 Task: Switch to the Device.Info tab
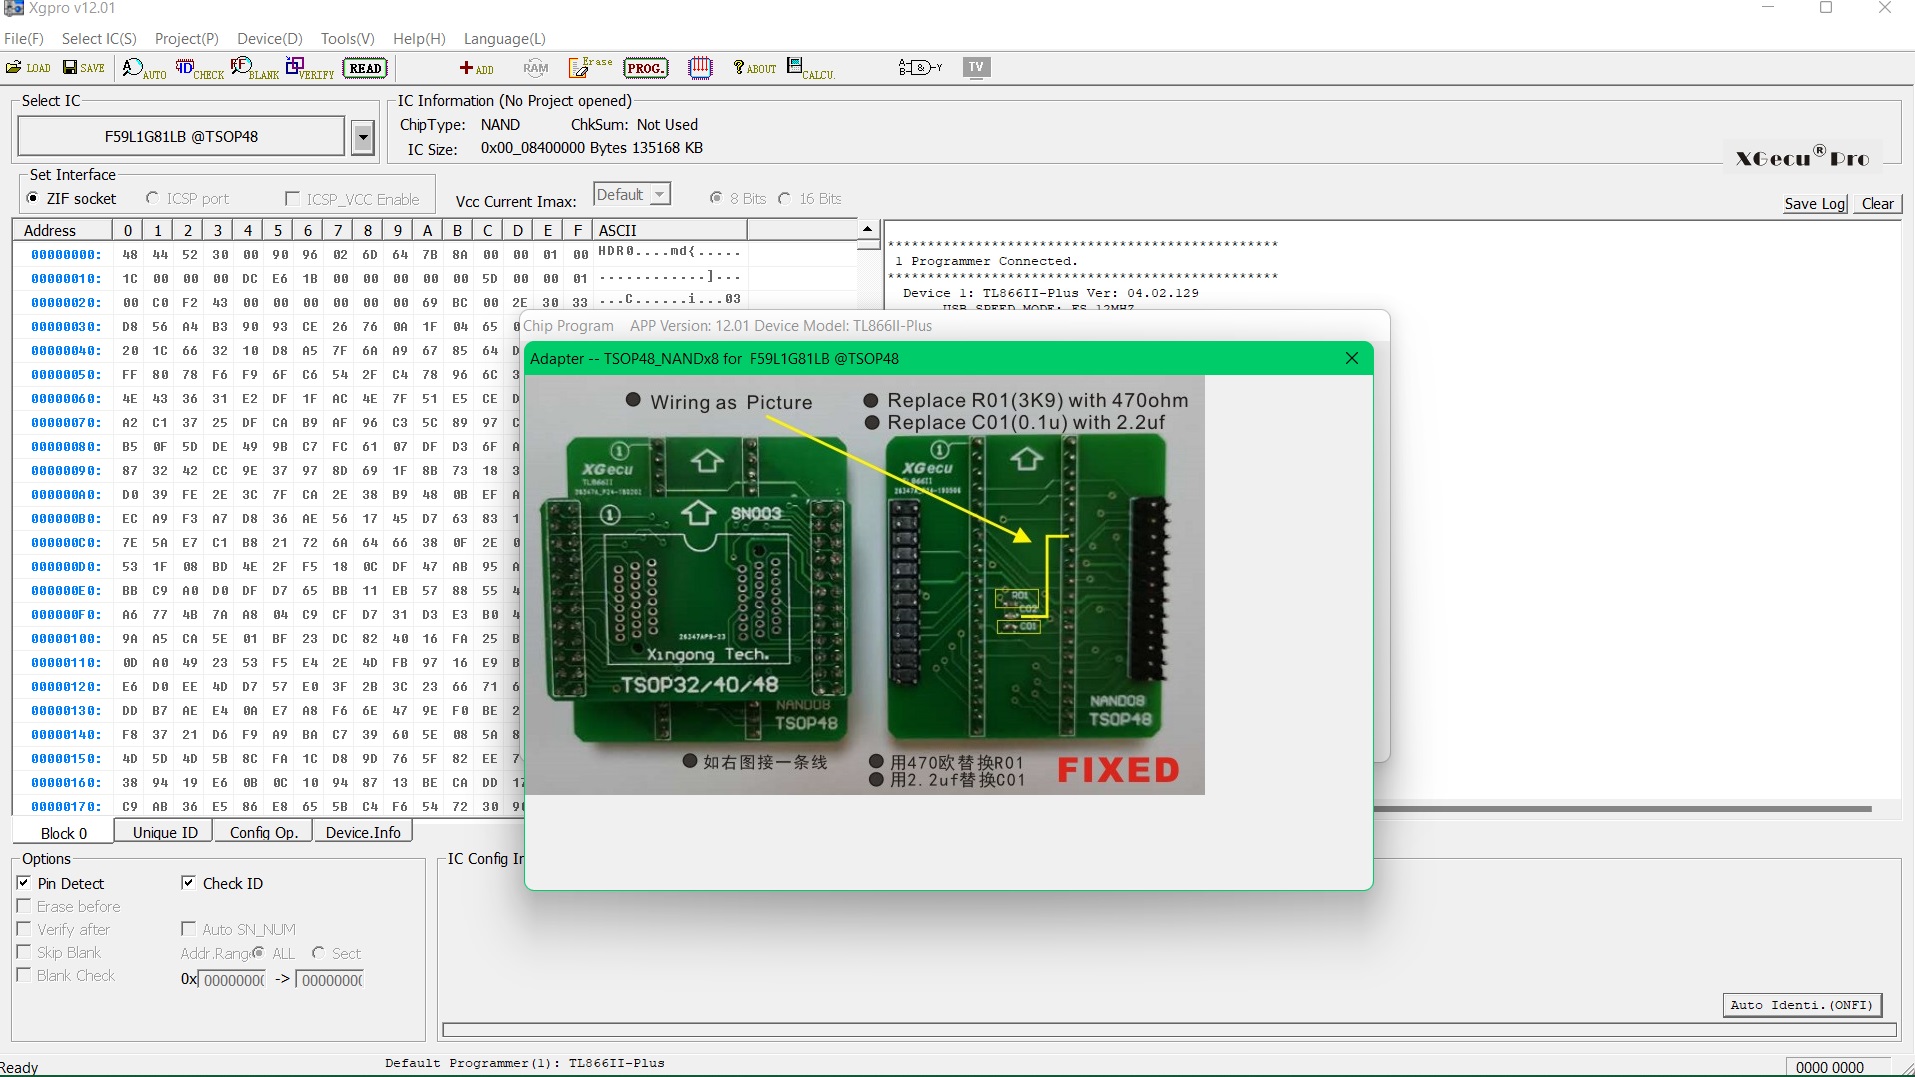click(x=363, y=832)
